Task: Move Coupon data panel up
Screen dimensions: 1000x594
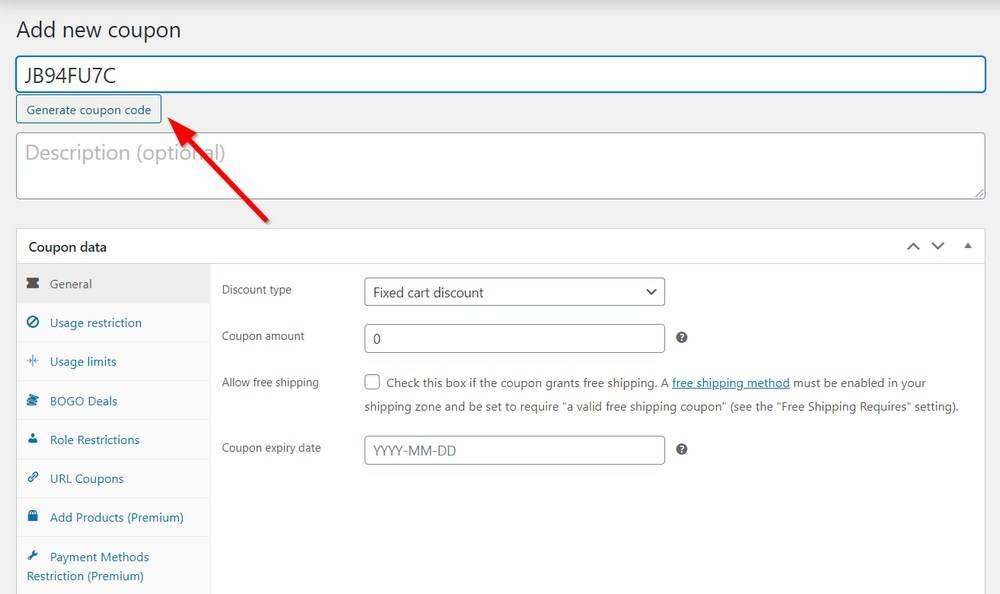Action: [913, 246]
